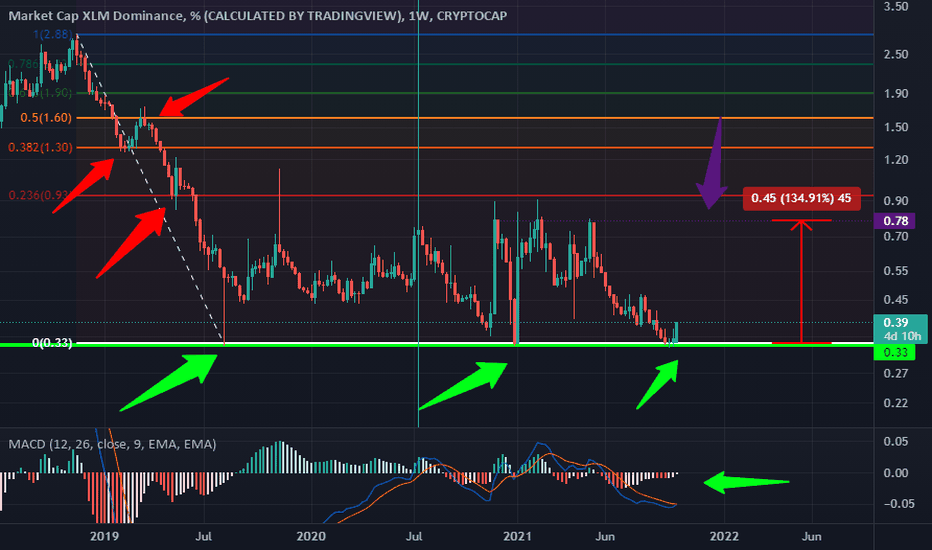The image size is (932, 550).
Task: Click the 4d 10h countdown text
Action: (902, 336)
